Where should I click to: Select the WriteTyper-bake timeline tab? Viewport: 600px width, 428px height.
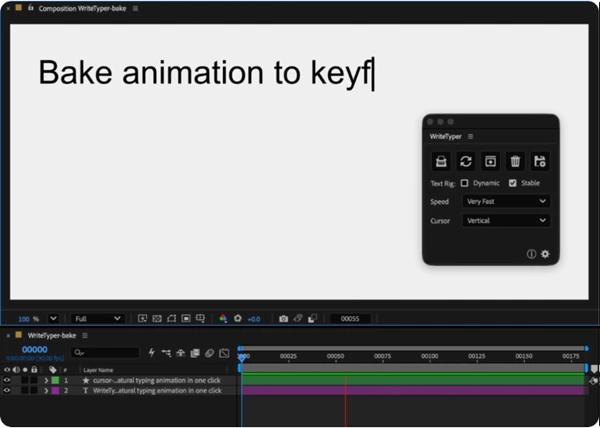pos(52,335)
